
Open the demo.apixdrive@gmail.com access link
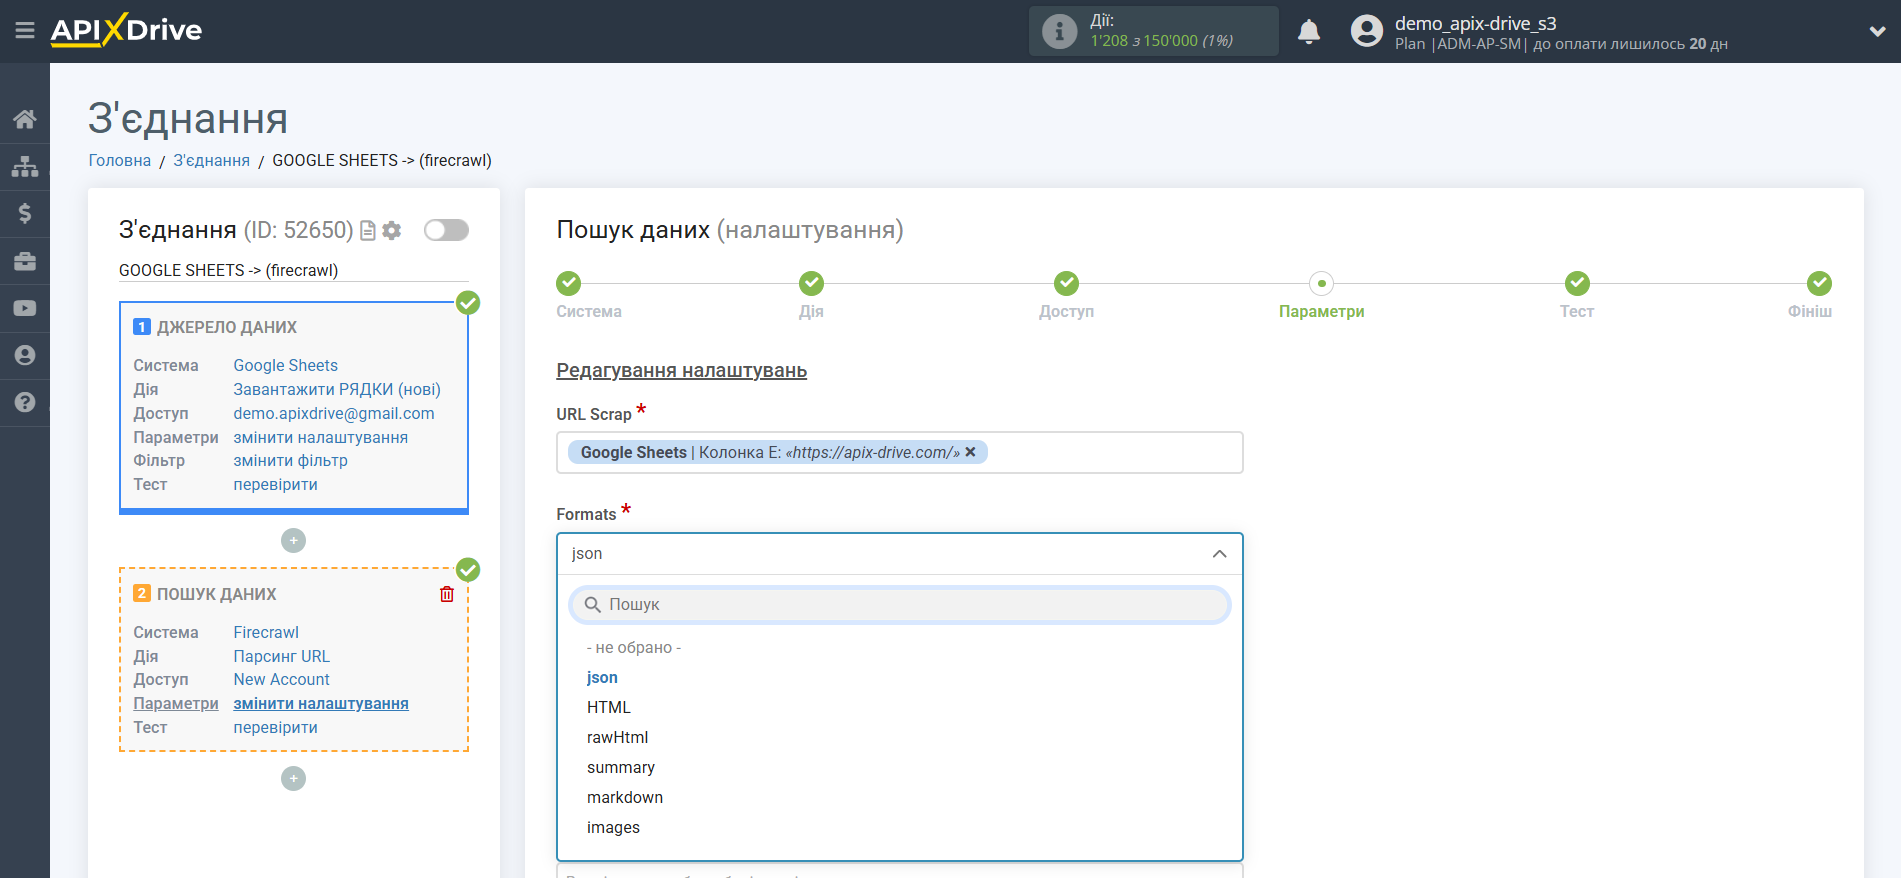pyautogui.click(x=334, y=414)
